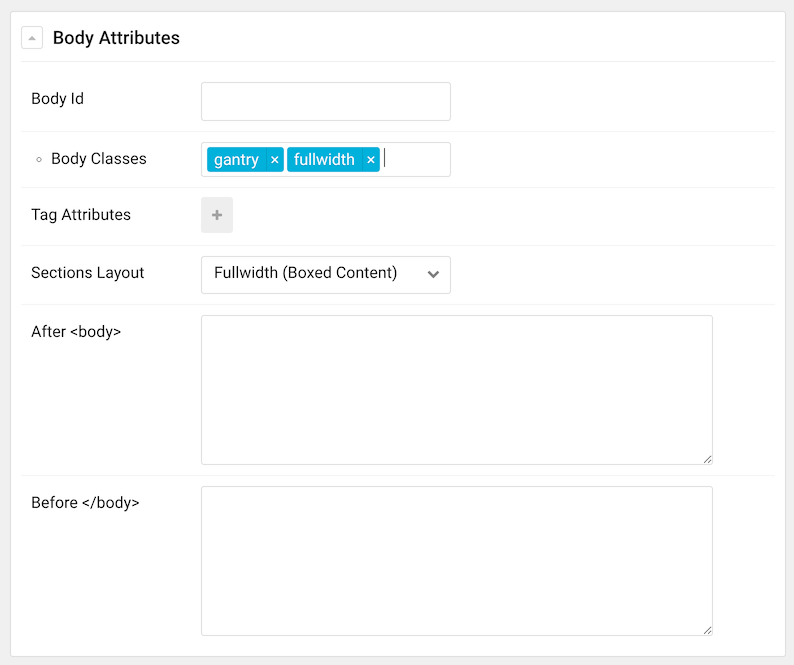This screenshot has height=665, width=794.
Task: Click inside the After <body> textarea
Action: [x=457, y=390]
